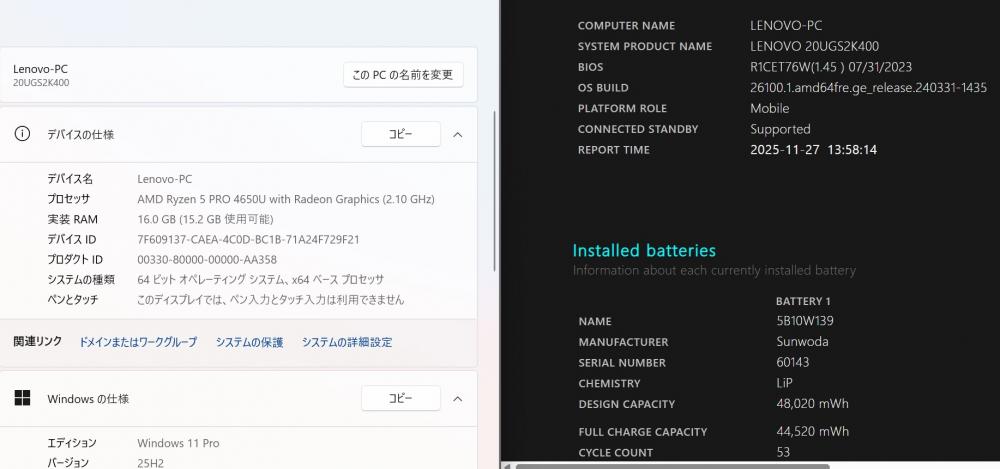Viewport: 1000px width, 469px height.
Task: Select the 関連リンク label
Action: (x=38, y=341)
